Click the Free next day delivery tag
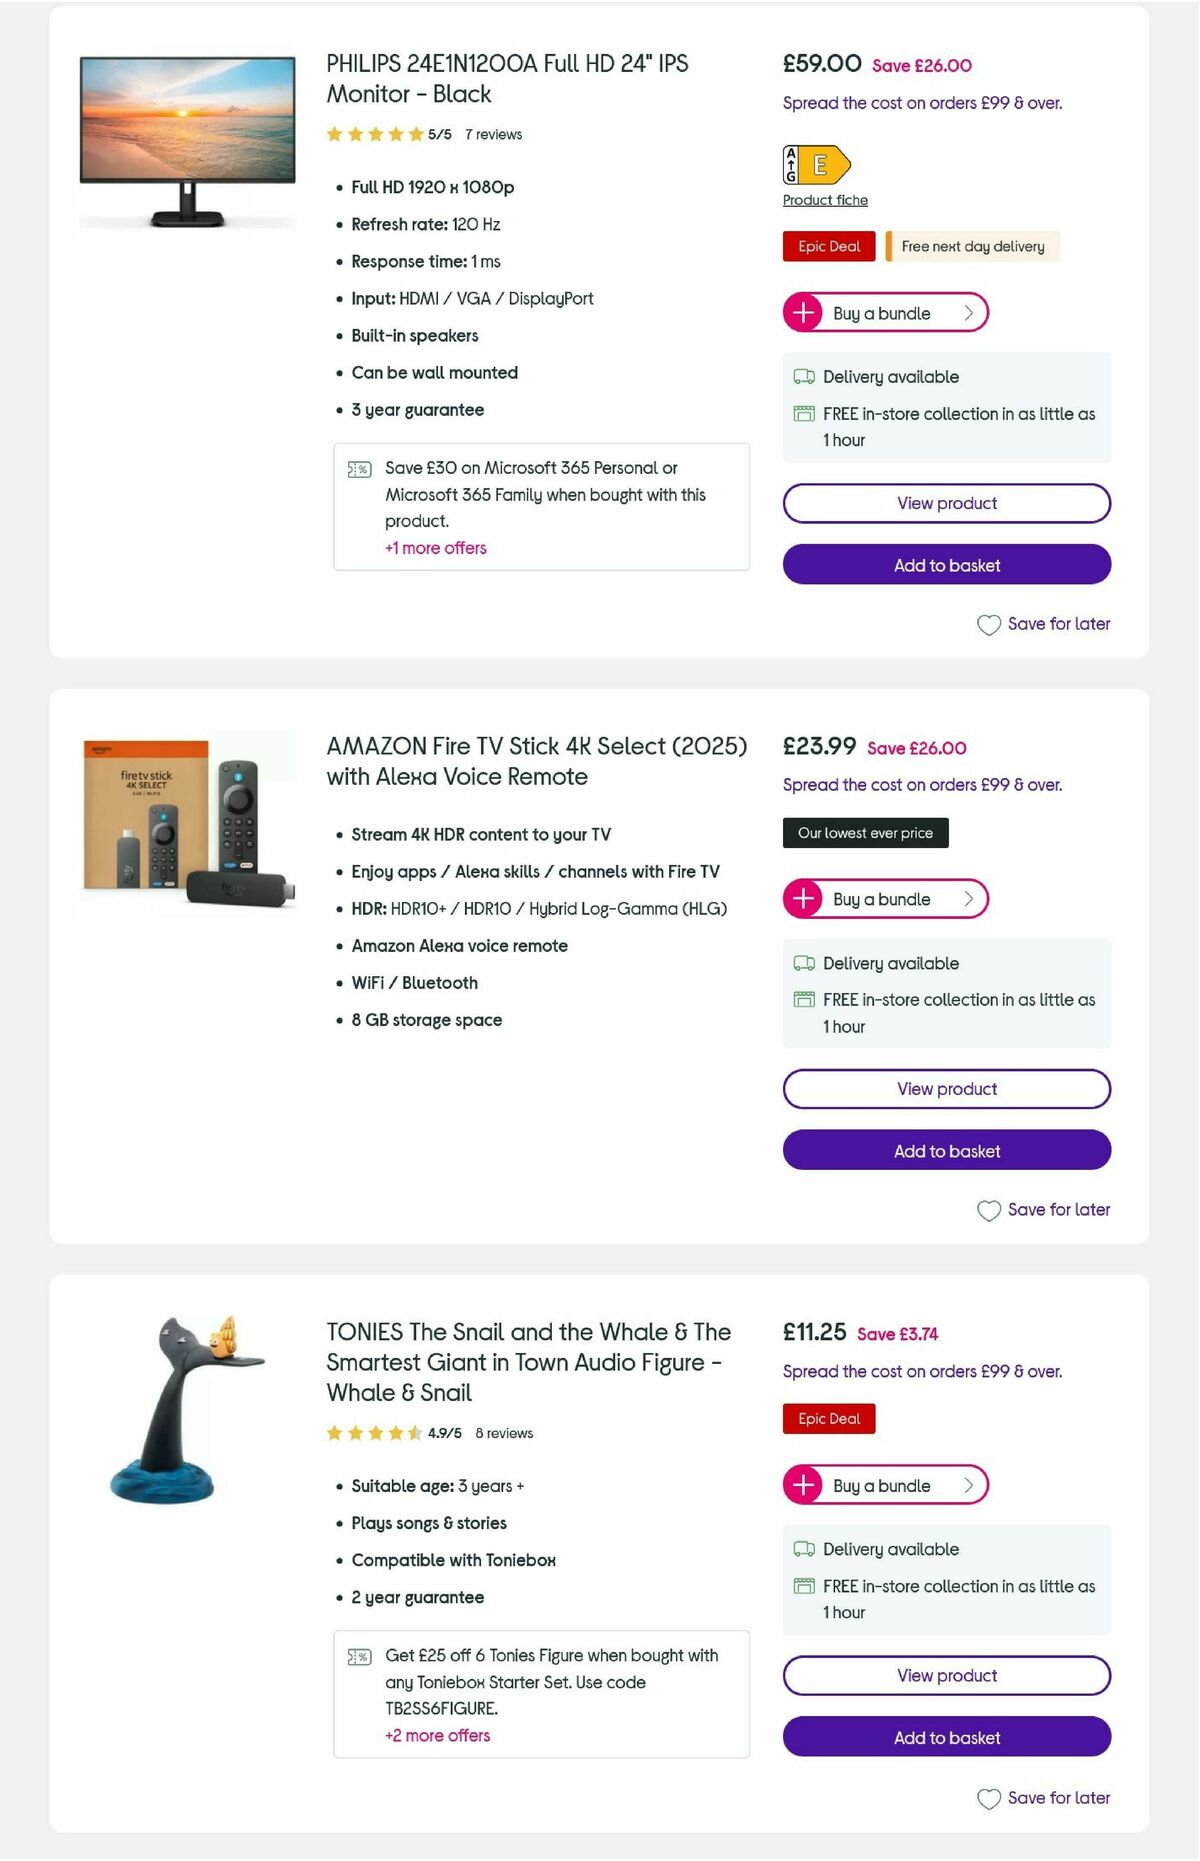This screenshot has height=1861, width=1200. tap(971, 246)
